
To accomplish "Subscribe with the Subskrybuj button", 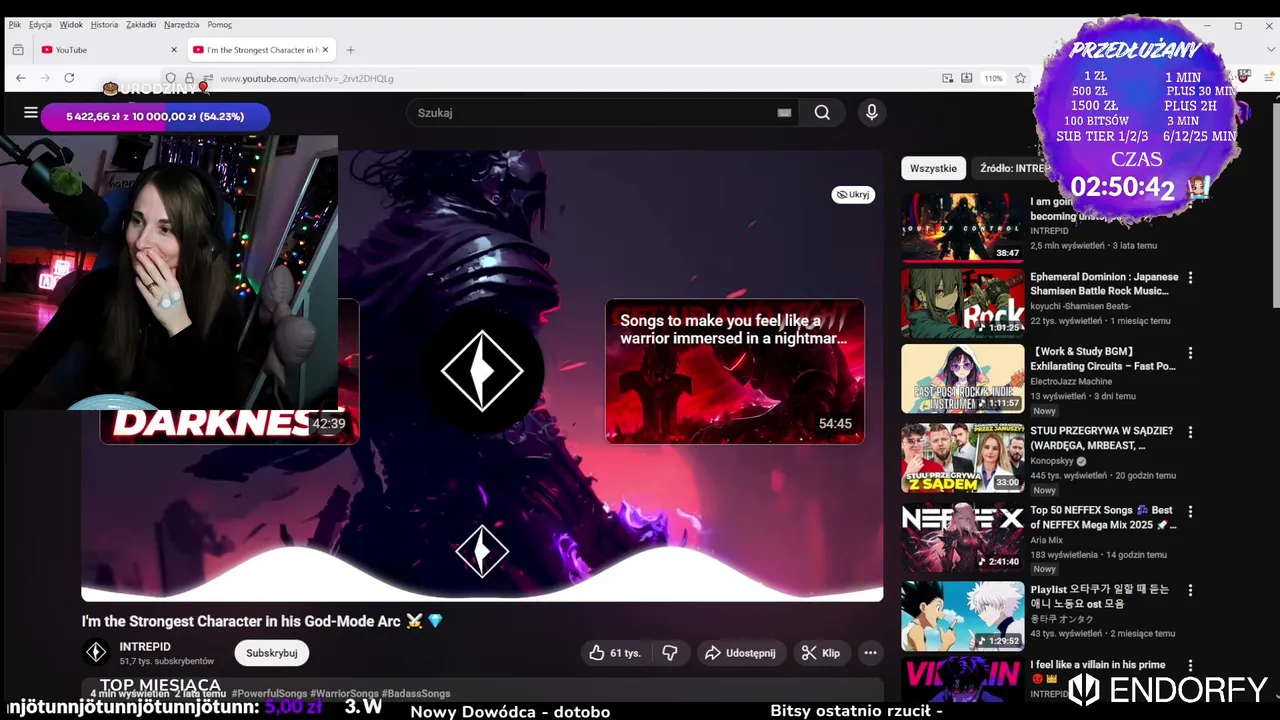I will tap(272, 653).
